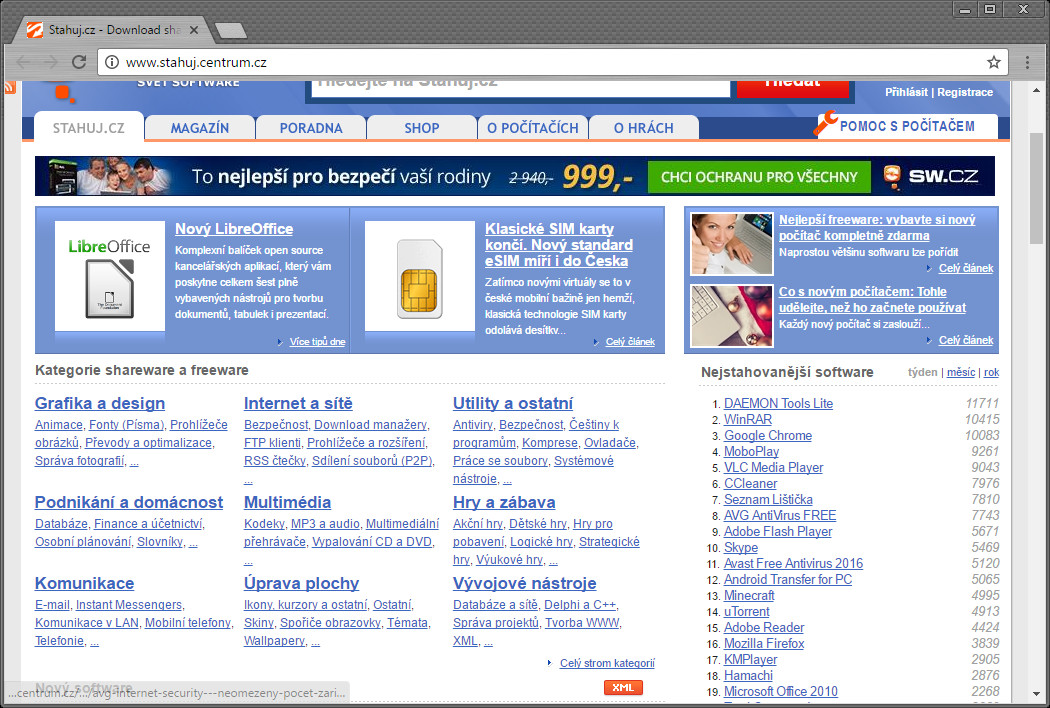The width and height of the screenshot is (1050, 708).
Task: Click Přihlásit login link
Action: 906,92
